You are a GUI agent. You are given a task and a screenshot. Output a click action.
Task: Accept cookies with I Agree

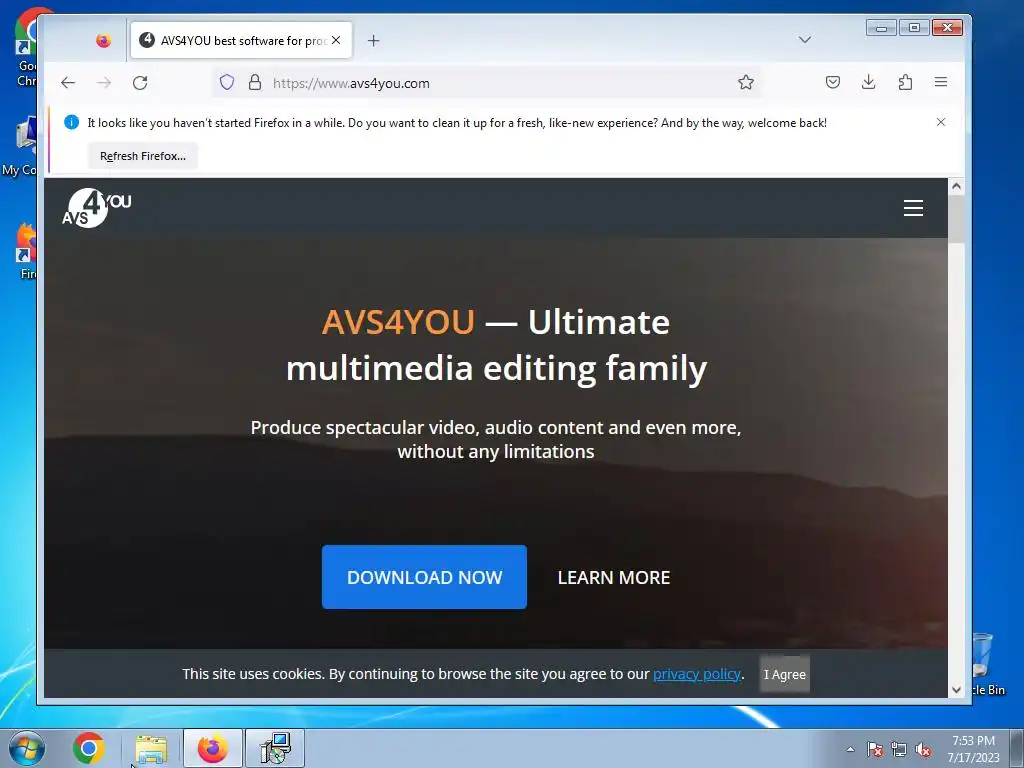click(x=785, y=675)
